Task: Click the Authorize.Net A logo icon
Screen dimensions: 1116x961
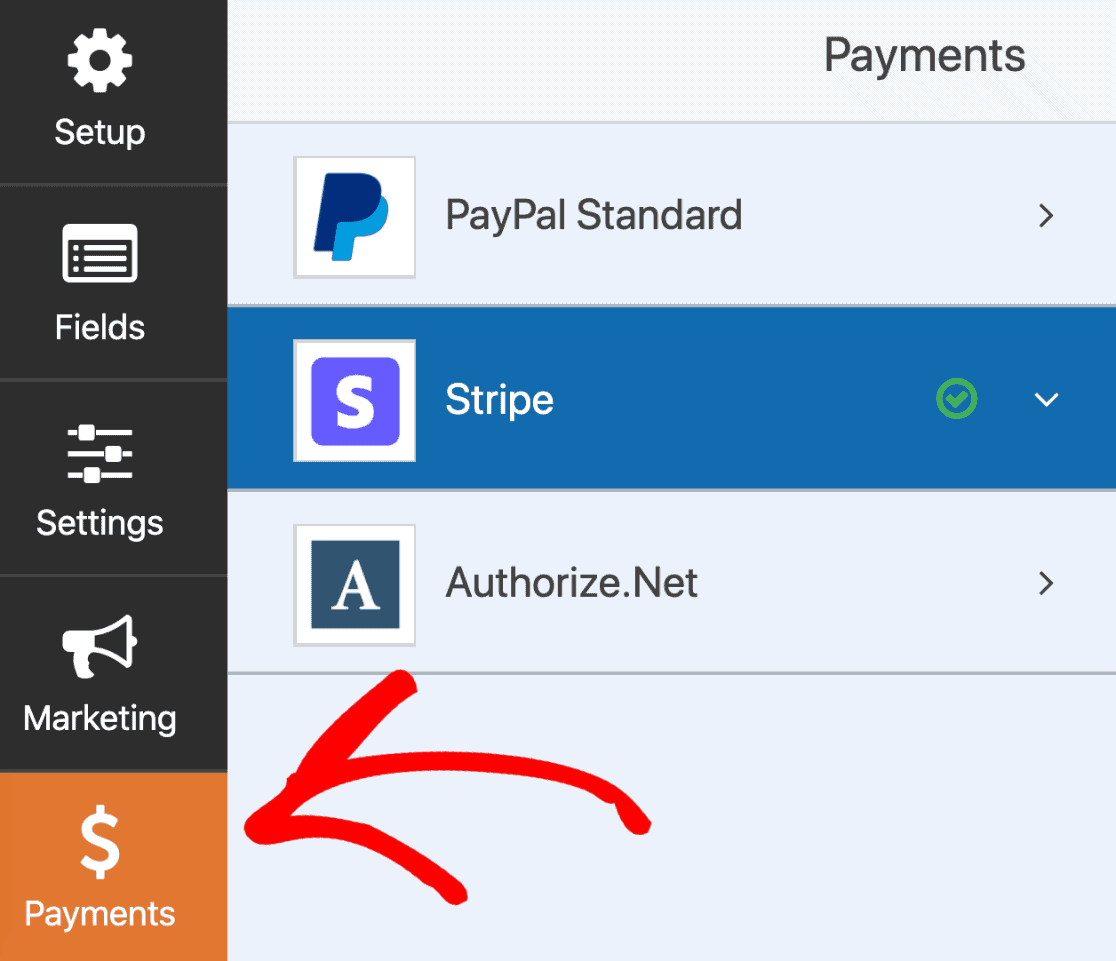Action: click(354, 585)
